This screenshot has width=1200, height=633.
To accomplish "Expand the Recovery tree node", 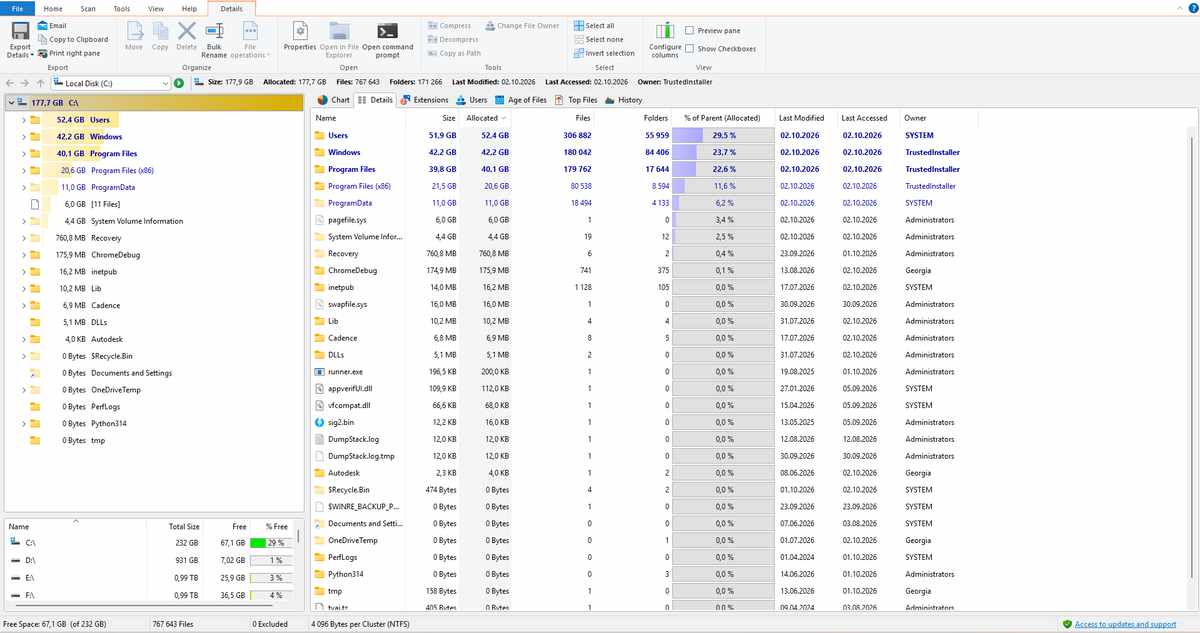I will tap(22, 238).
